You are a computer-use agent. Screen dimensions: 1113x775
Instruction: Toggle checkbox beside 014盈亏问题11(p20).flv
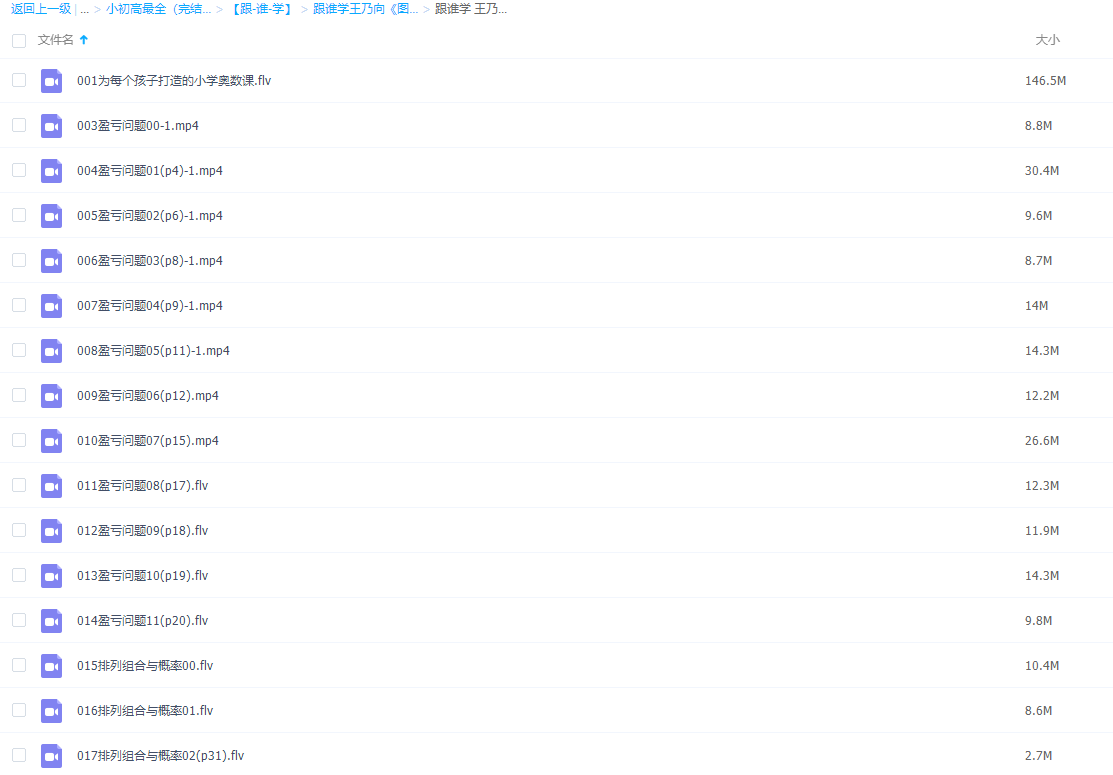coord(19,620)
